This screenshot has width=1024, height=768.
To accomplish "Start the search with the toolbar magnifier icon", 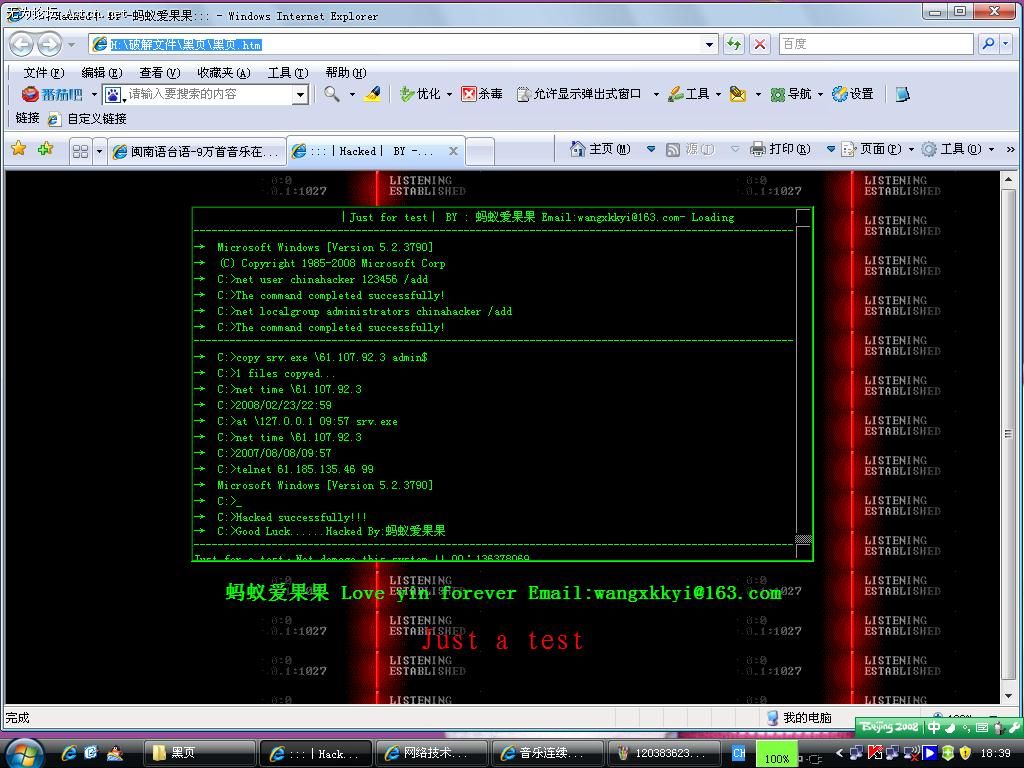I will point(332,94).
